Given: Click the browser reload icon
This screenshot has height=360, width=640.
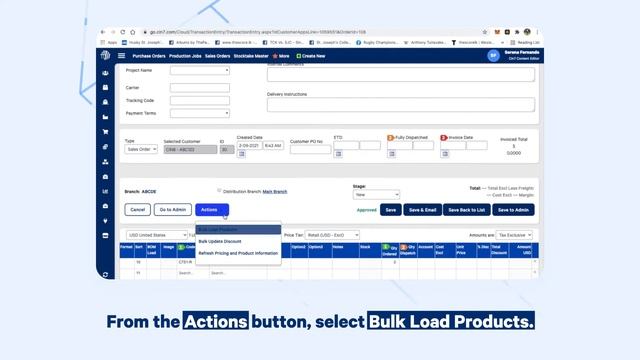Looking at the screenshot, I should (123, 32).
